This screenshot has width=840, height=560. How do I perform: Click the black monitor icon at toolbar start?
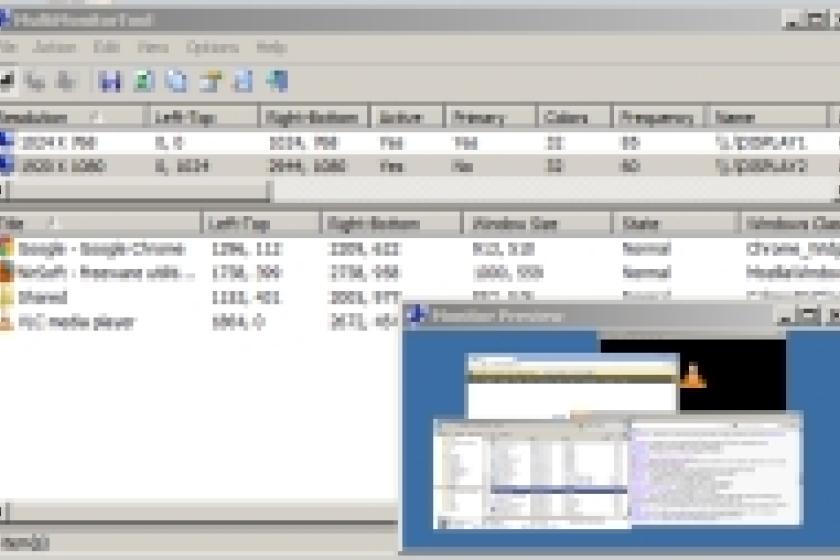[x=6, y=81]
